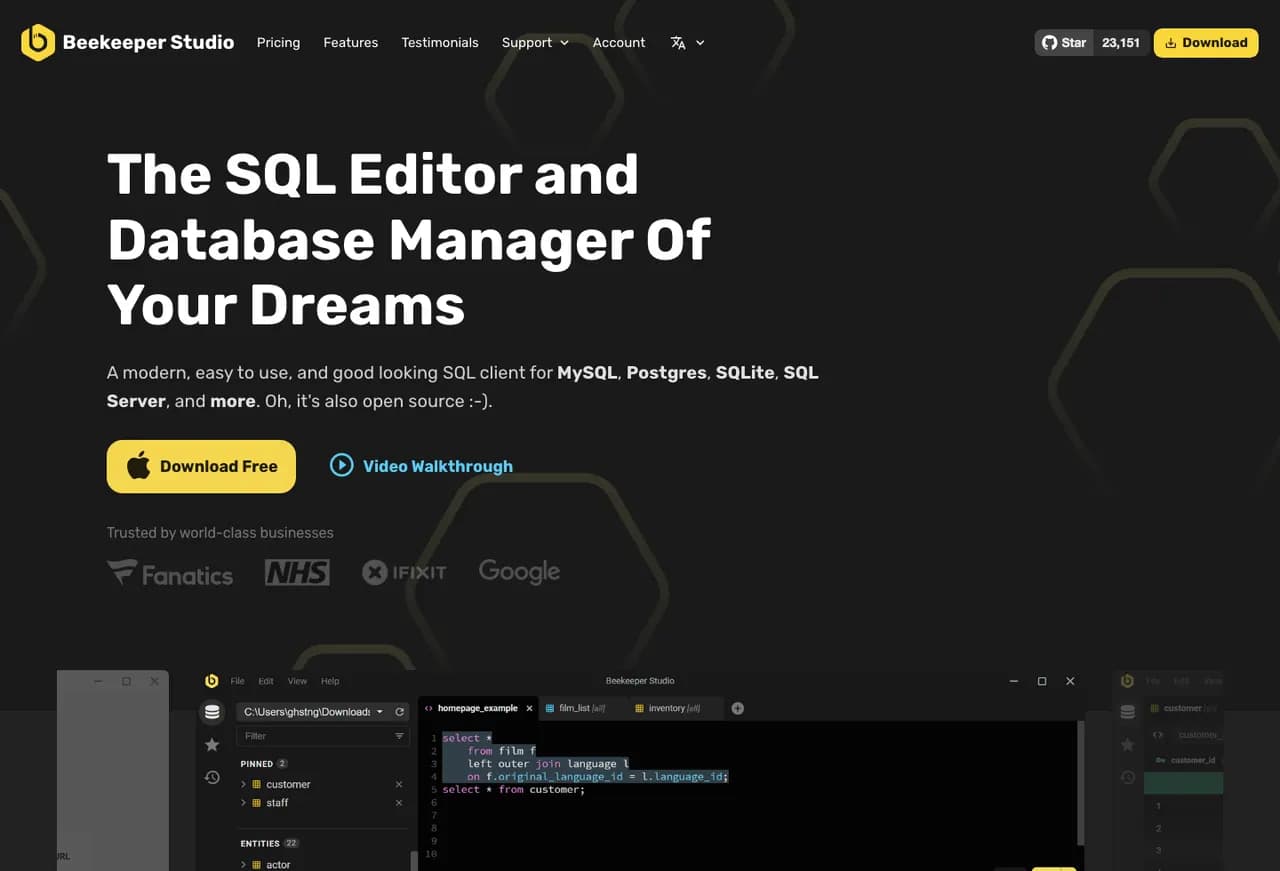Open the Support dropdown menu

coord(535,43)
